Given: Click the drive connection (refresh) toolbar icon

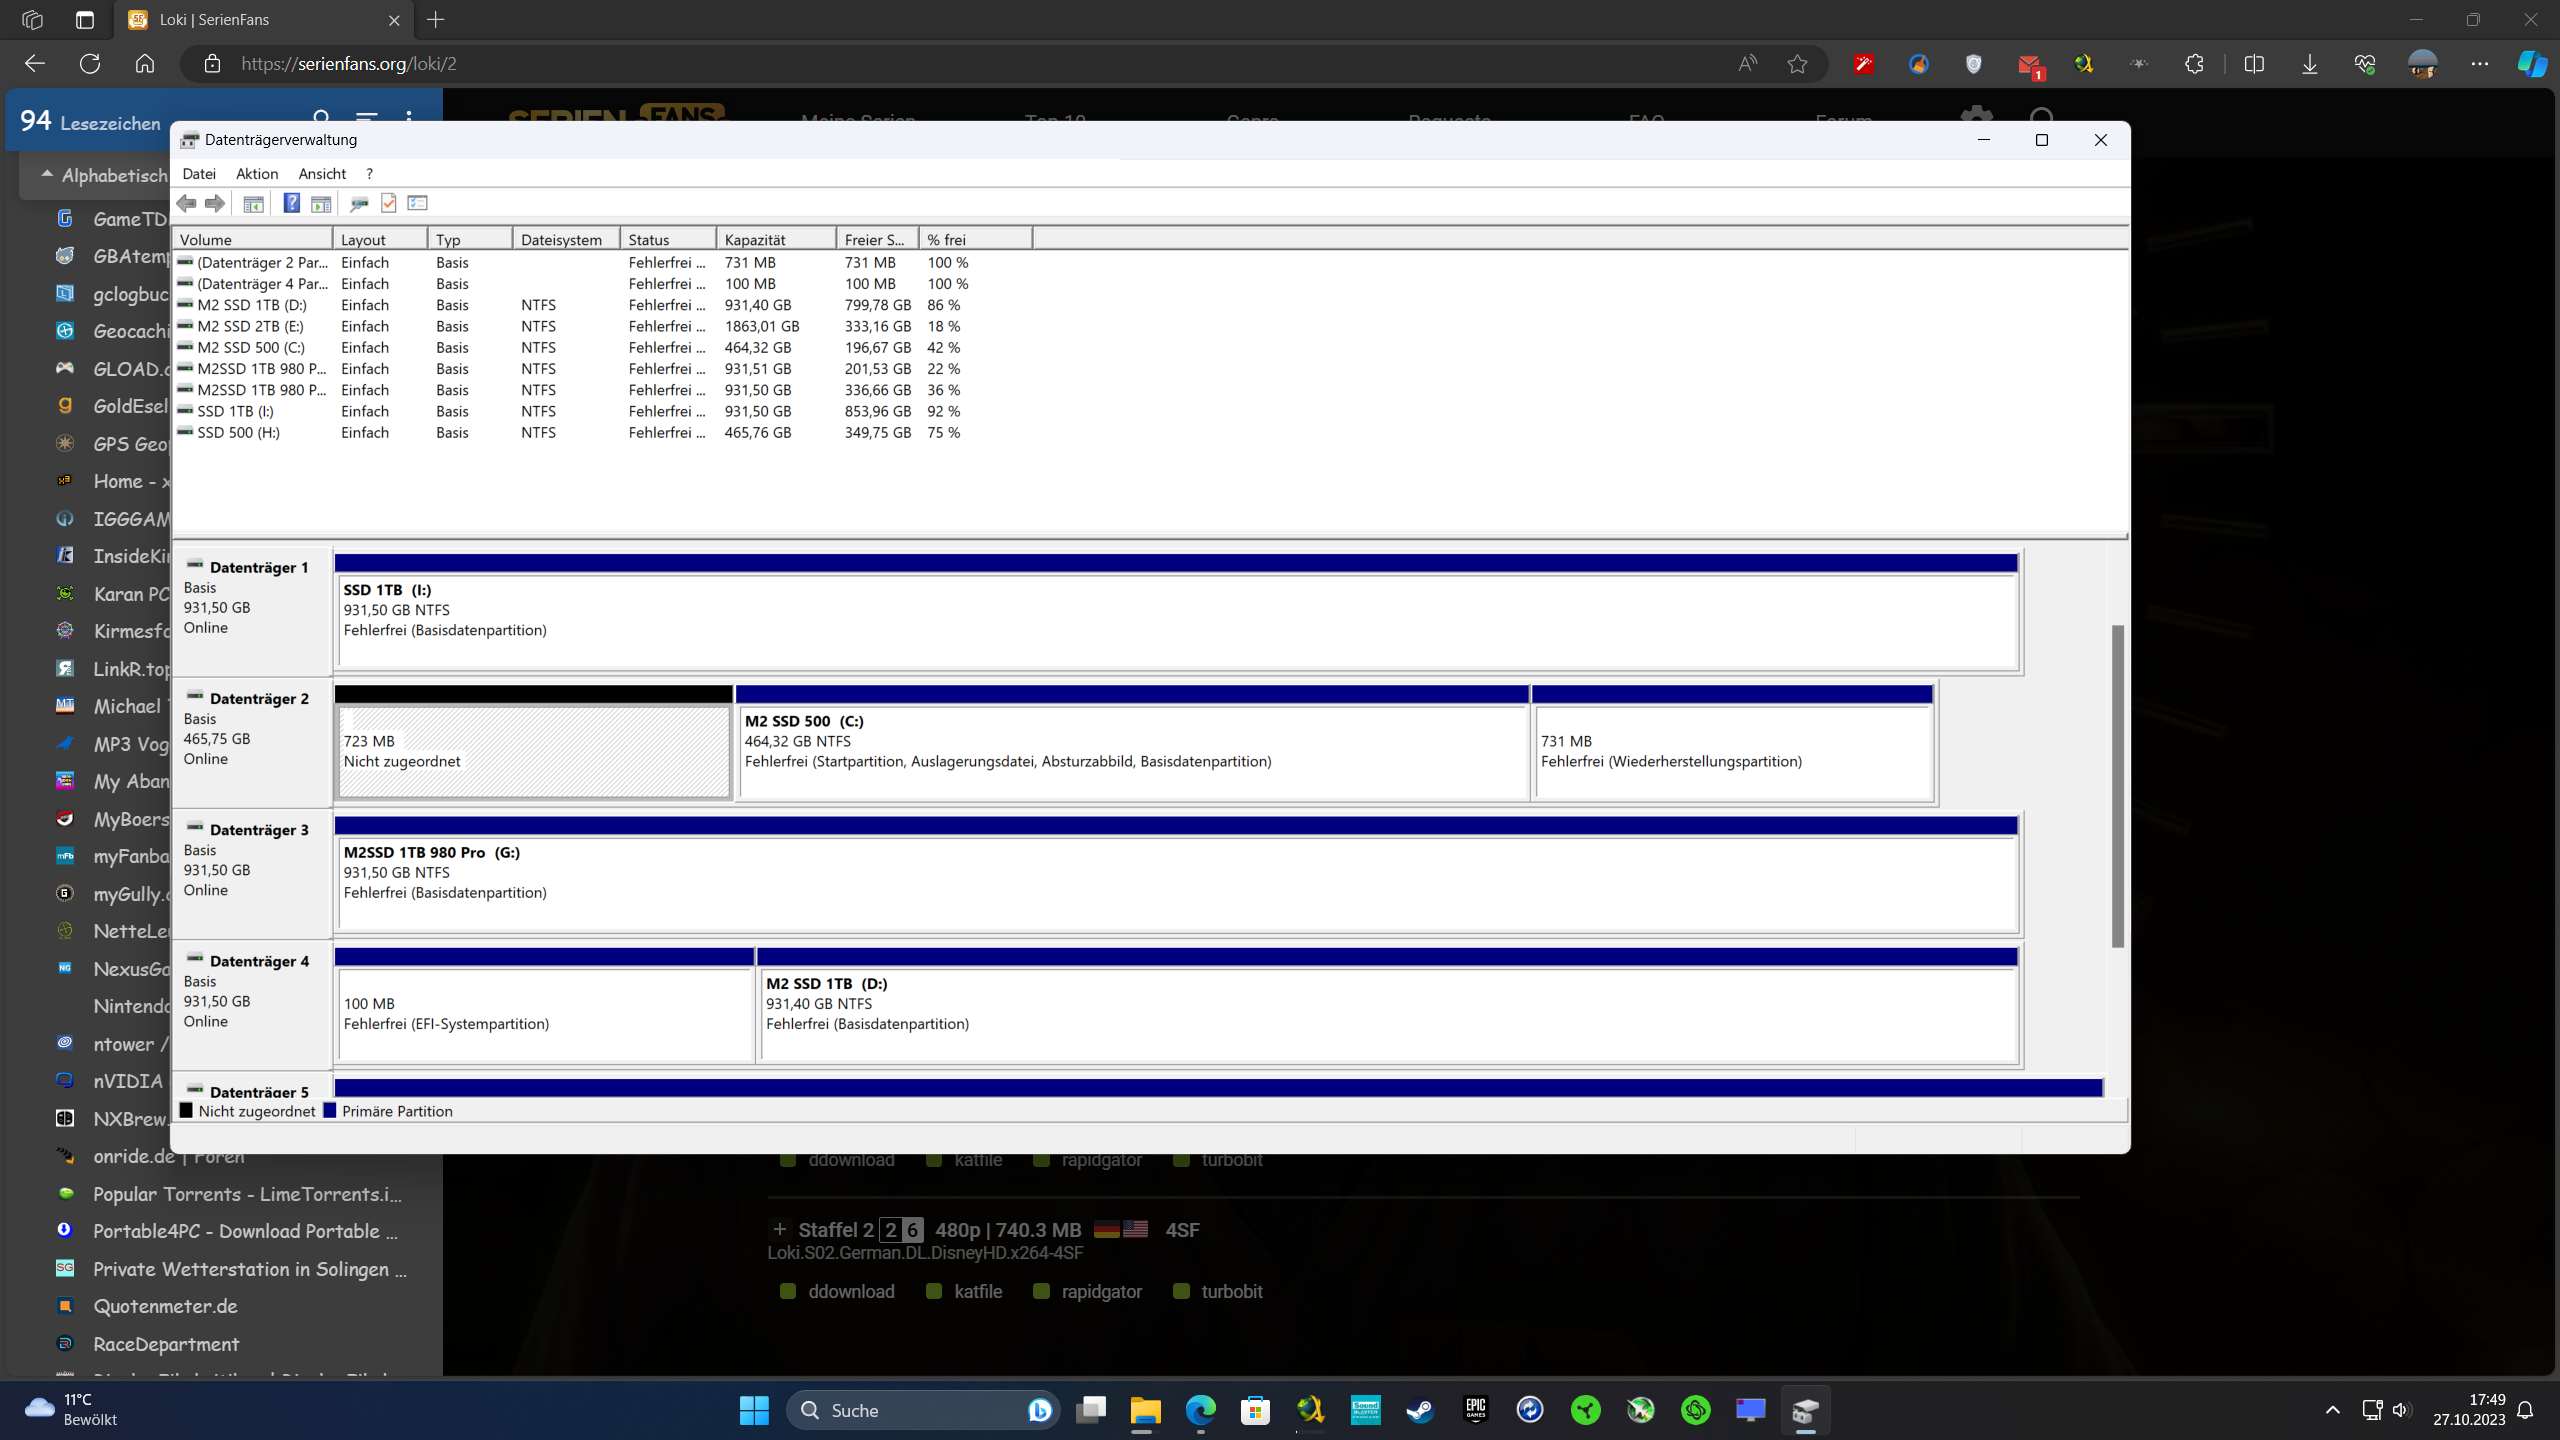Looking at the screenshot, I should 359,203.
